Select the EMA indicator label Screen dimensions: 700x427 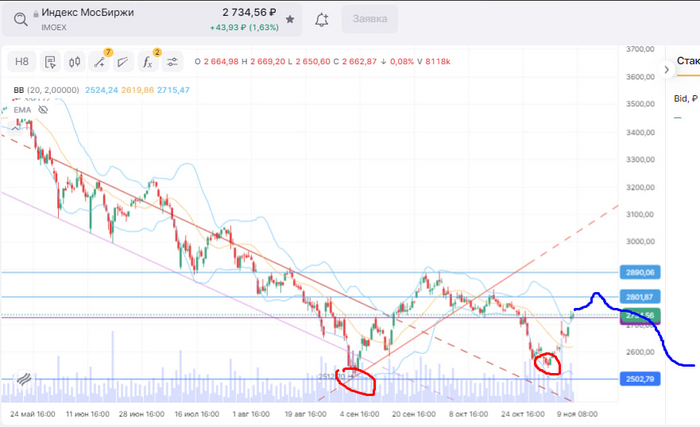[22, 110]
